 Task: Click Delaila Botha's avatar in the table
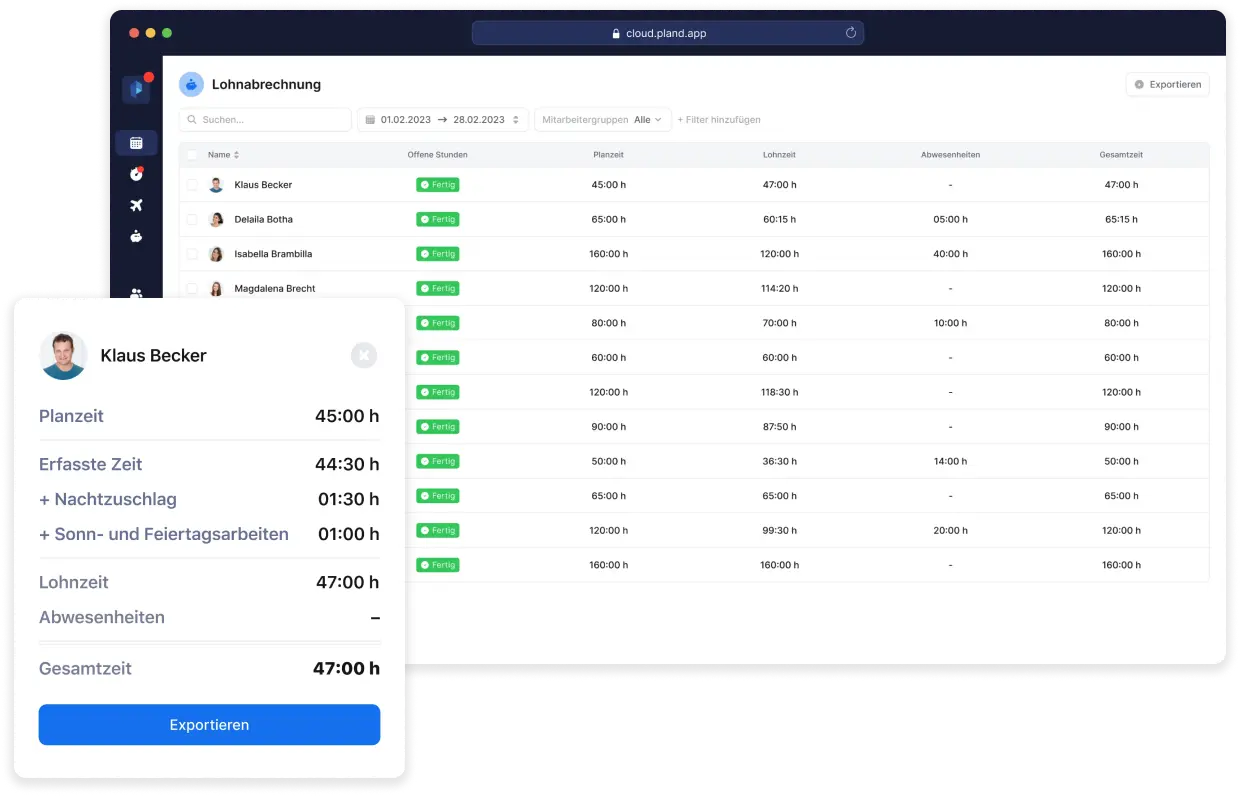pos(216,219)
